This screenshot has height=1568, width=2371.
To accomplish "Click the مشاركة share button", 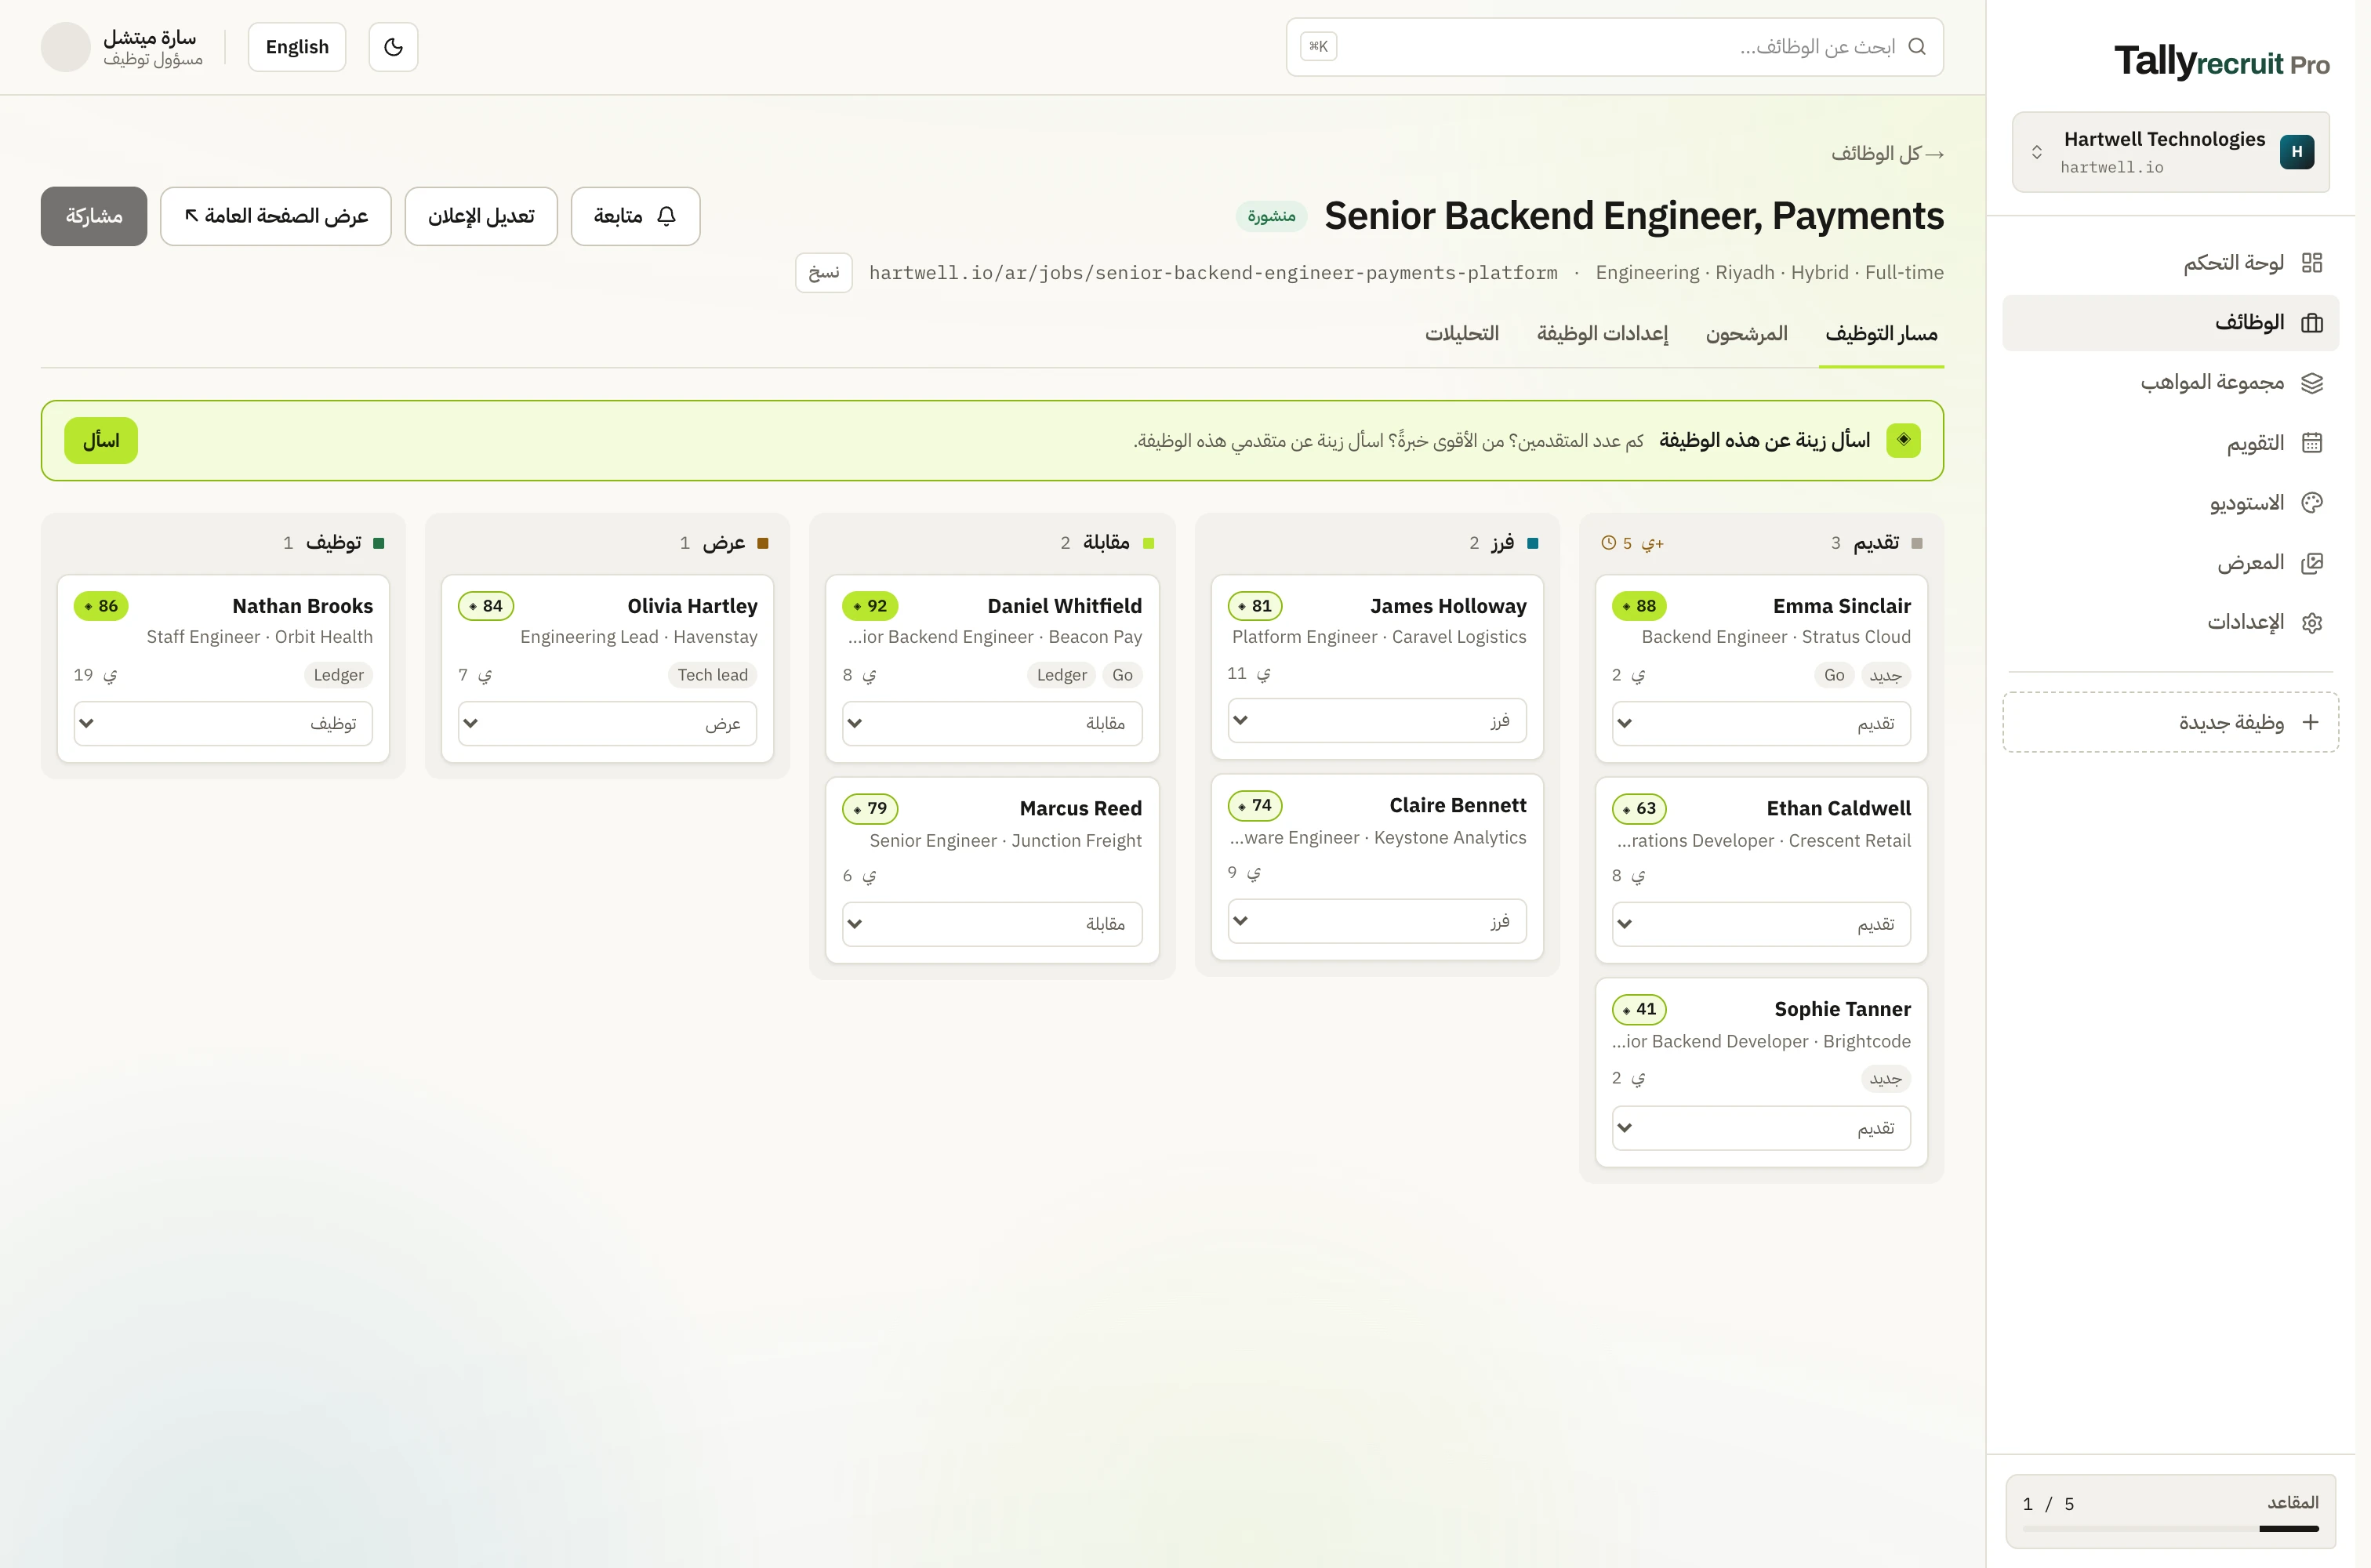I will click(x=94, y=216).
